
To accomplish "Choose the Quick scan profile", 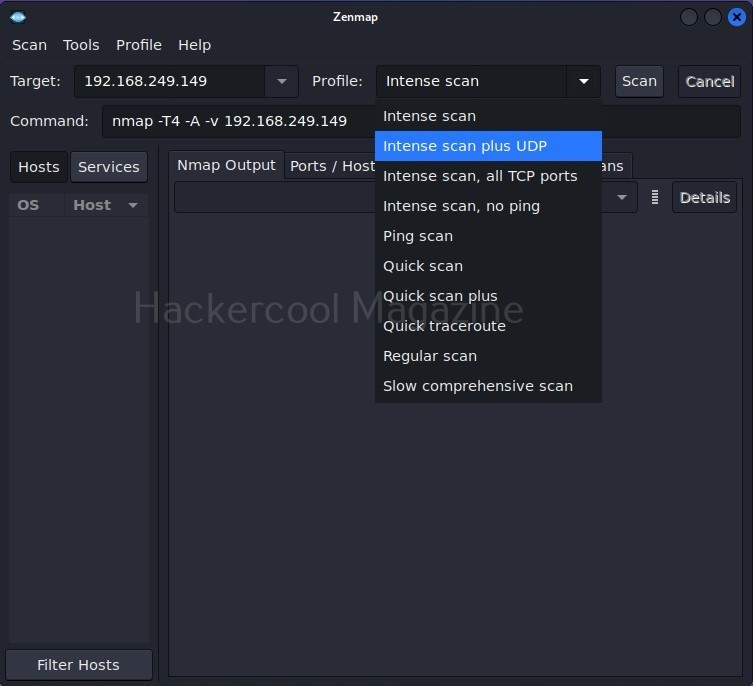I will tap(488, 266).
